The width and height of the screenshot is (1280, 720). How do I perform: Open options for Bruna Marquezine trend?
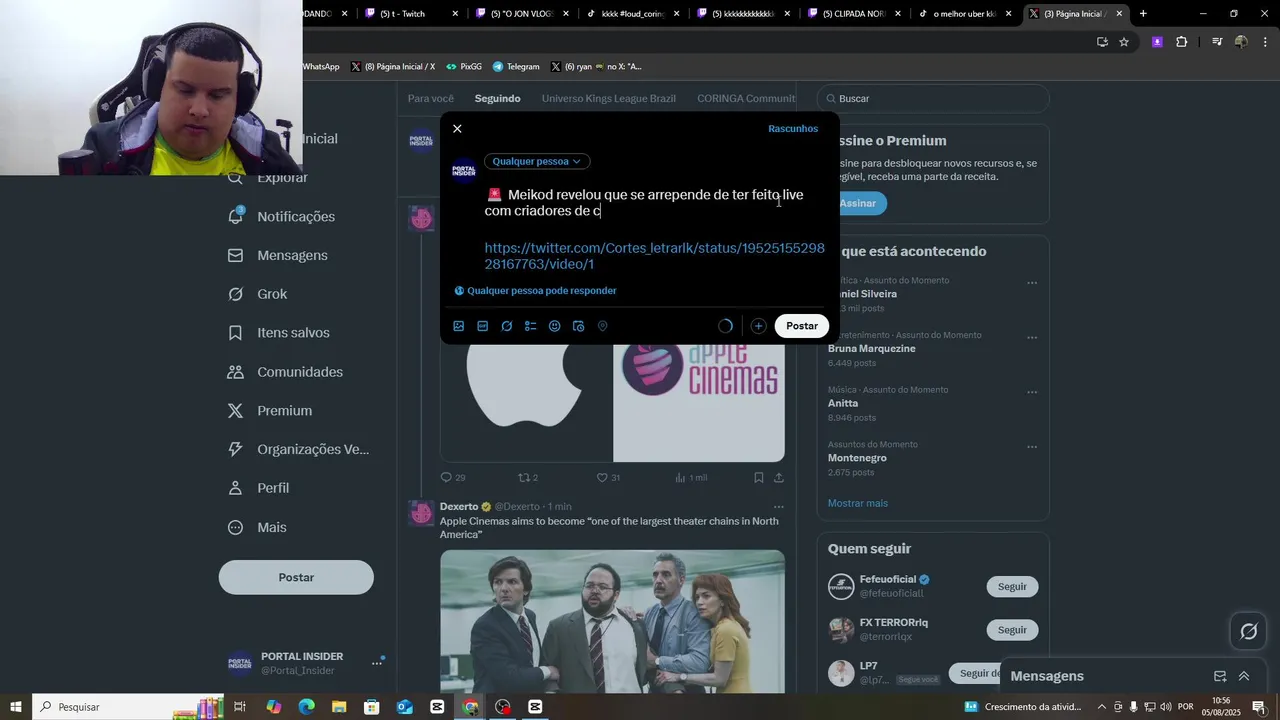(x=1032, y=338)
